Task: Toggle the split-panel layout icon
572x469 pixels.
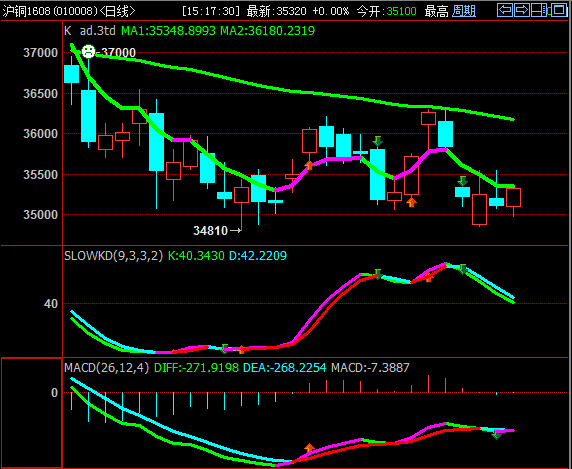Action: point(539,10)
